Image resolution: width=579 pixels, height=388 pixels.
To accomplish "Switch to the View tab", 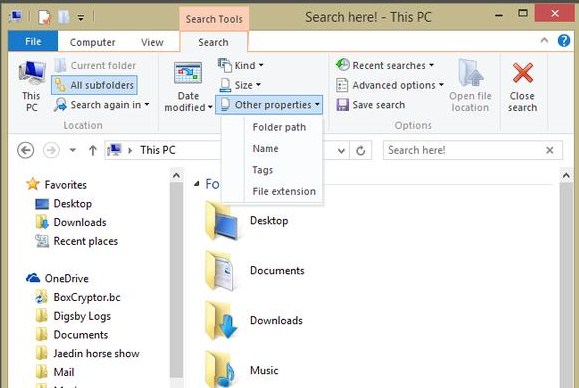I will pos(152,42).
